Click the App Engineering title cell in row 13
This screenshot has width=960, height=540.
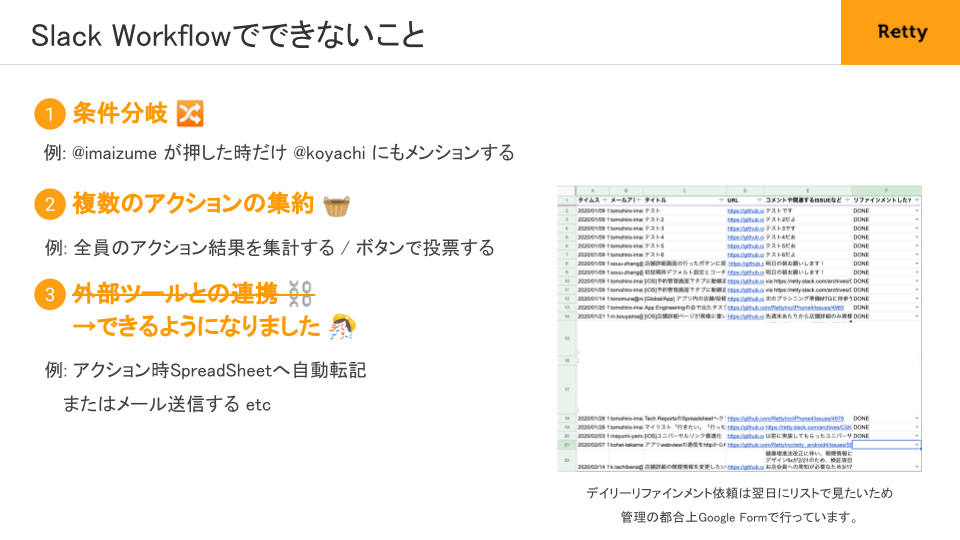[684, 307]
